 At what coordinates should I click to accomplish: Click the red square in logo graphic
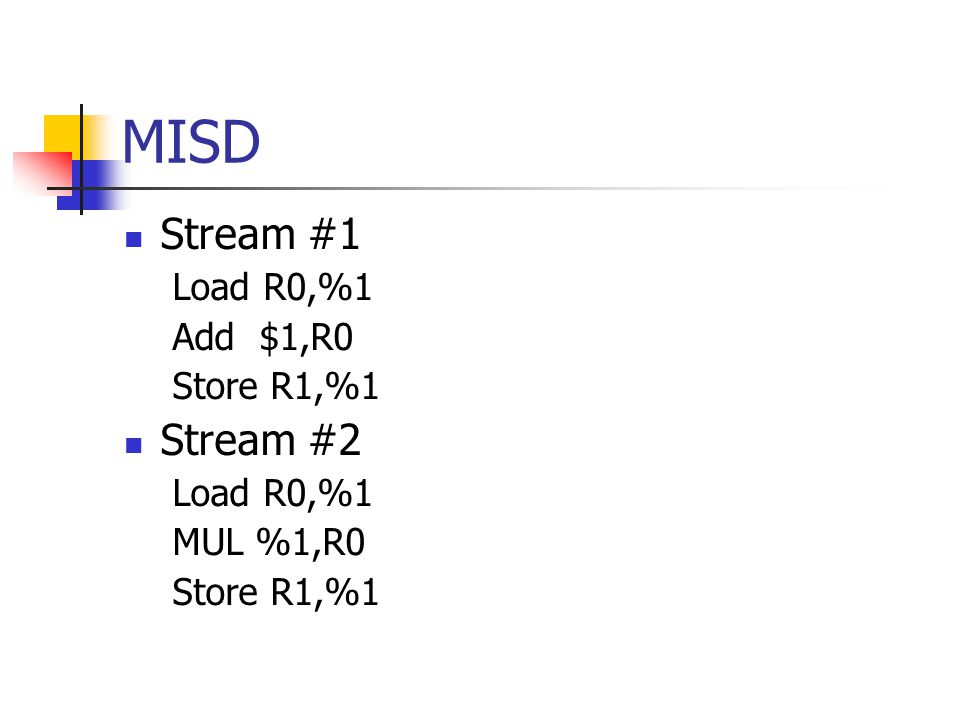point(43,171)
